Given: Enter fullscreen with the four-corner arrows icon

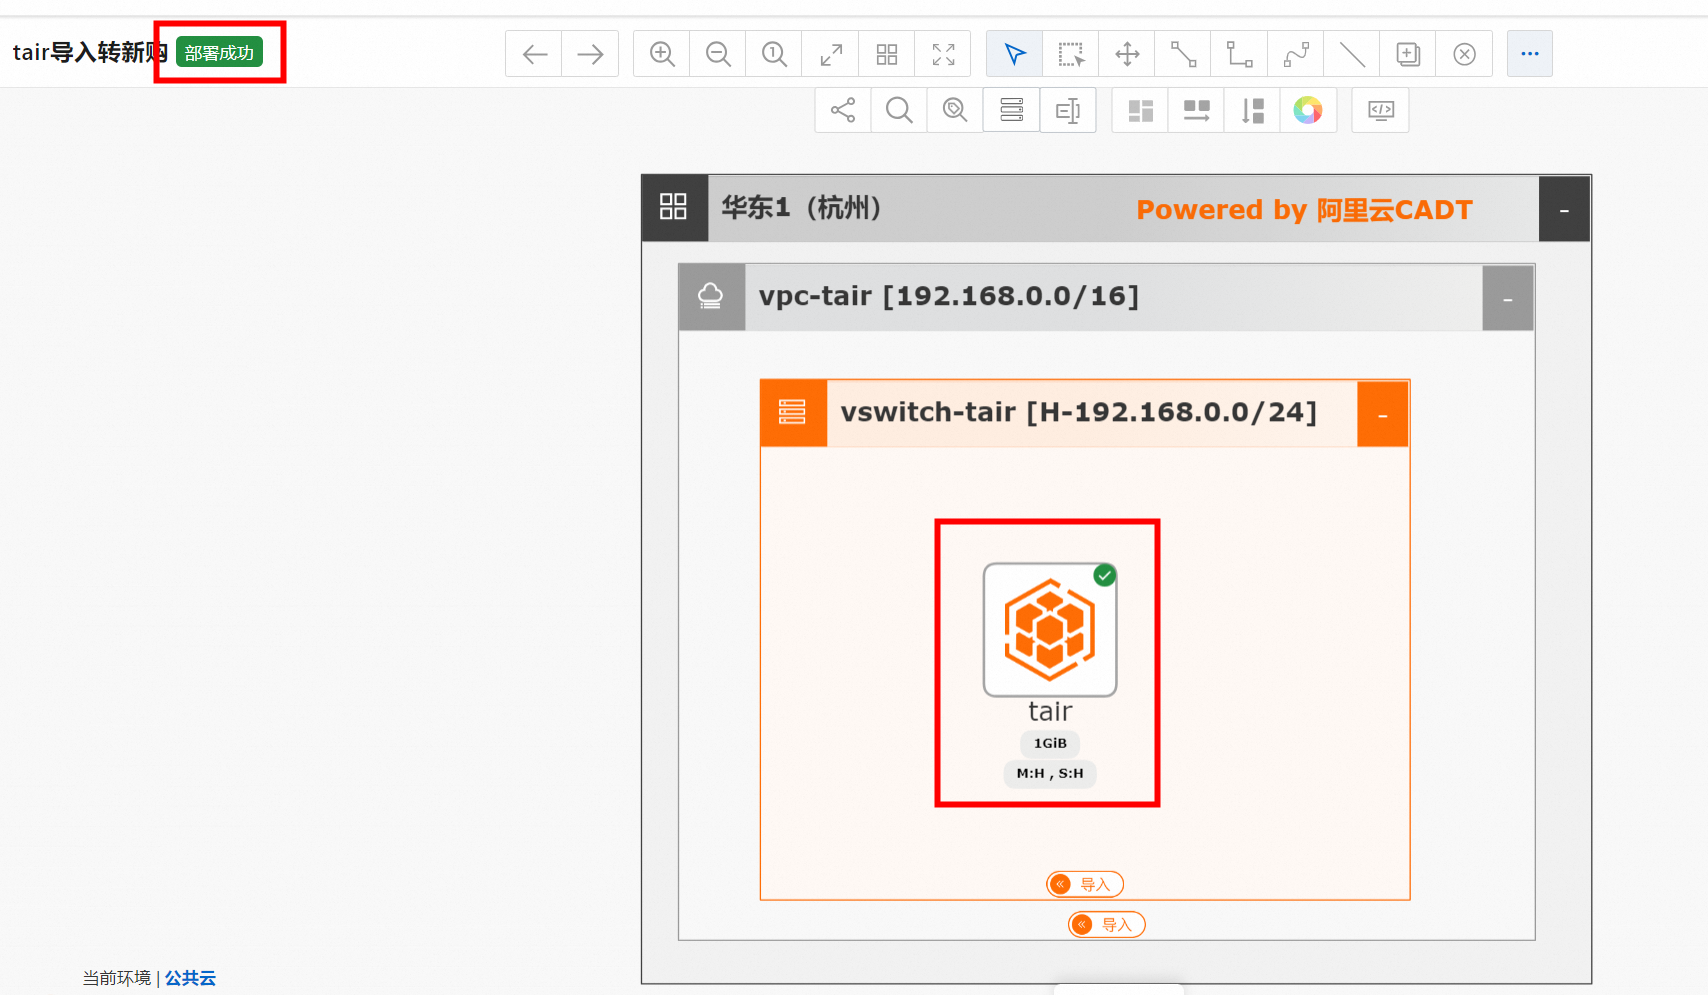Looking at the screenshot, I should [943, 54].
